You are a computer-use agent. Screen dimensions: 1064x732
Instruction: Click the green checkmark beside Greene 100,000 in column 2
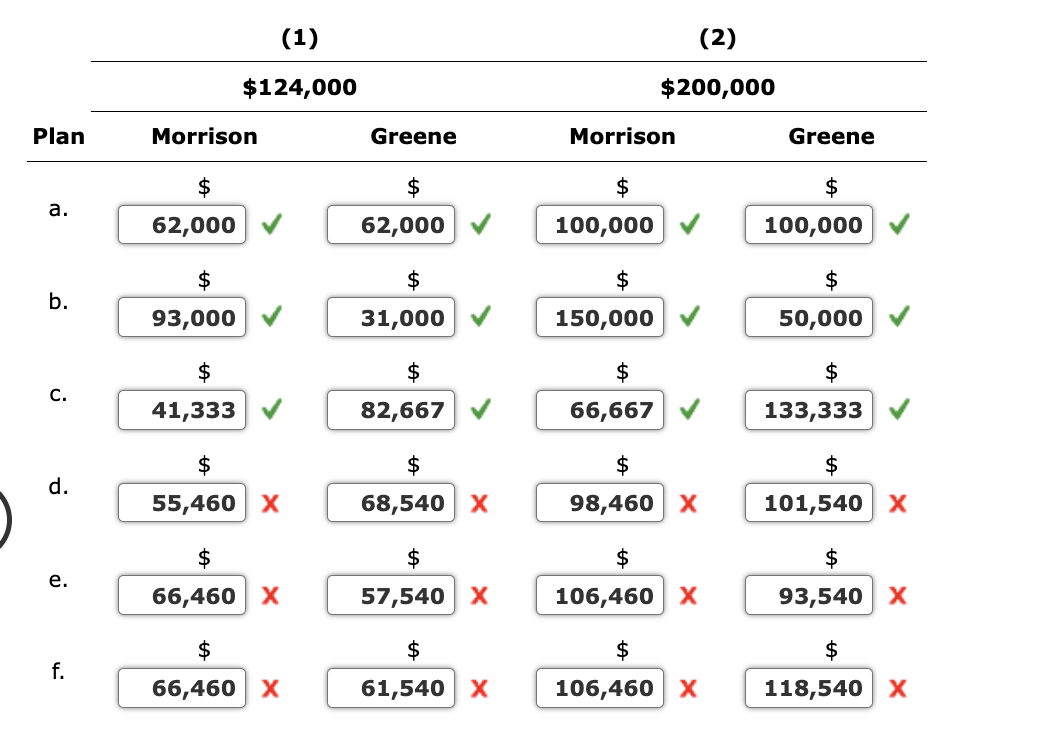897,224
